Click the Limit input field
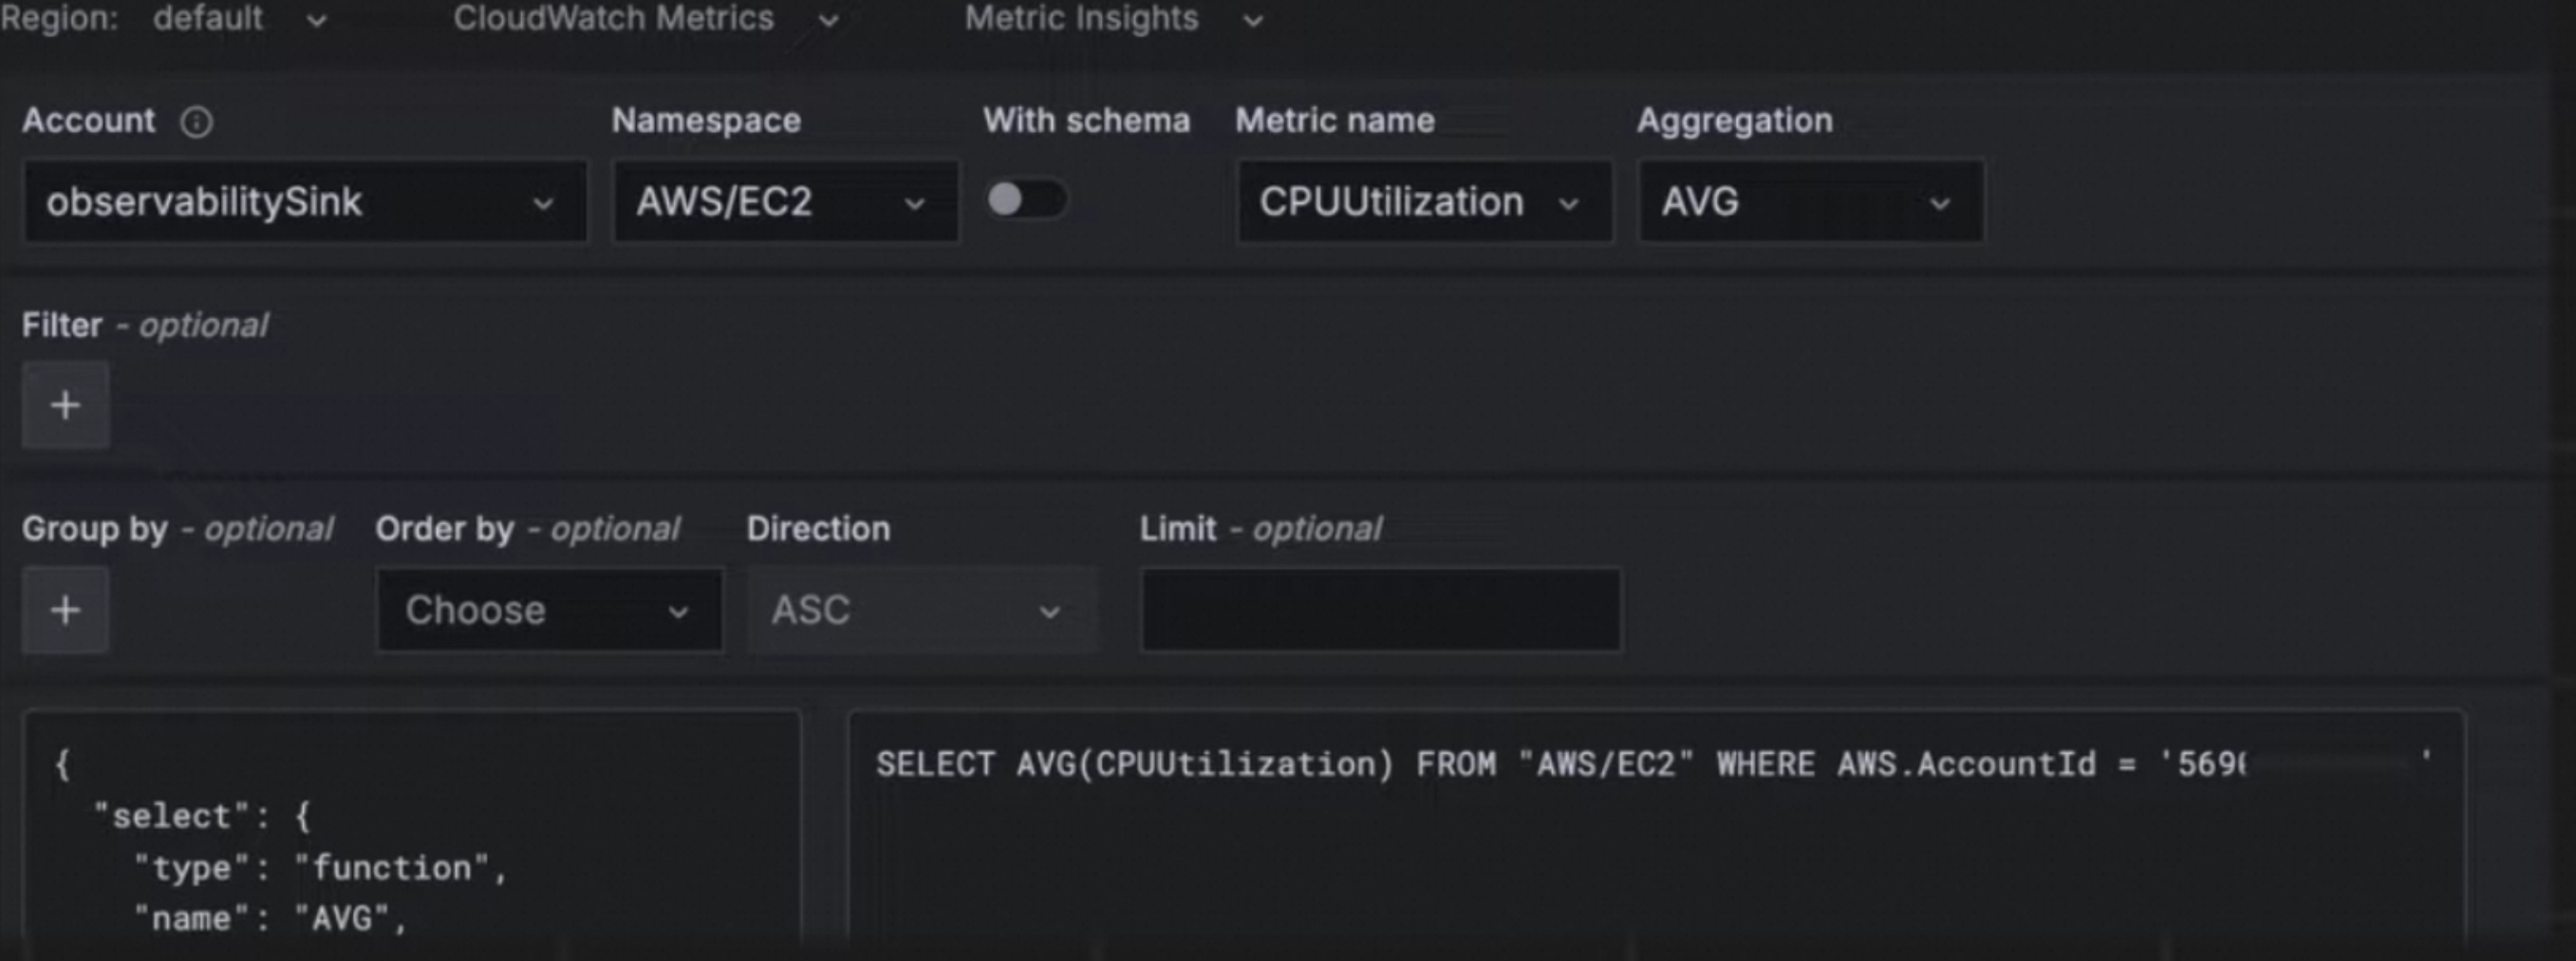The height and width of the screenshot is (961, 2576). pyautogui.click(x=1380, y=610)
